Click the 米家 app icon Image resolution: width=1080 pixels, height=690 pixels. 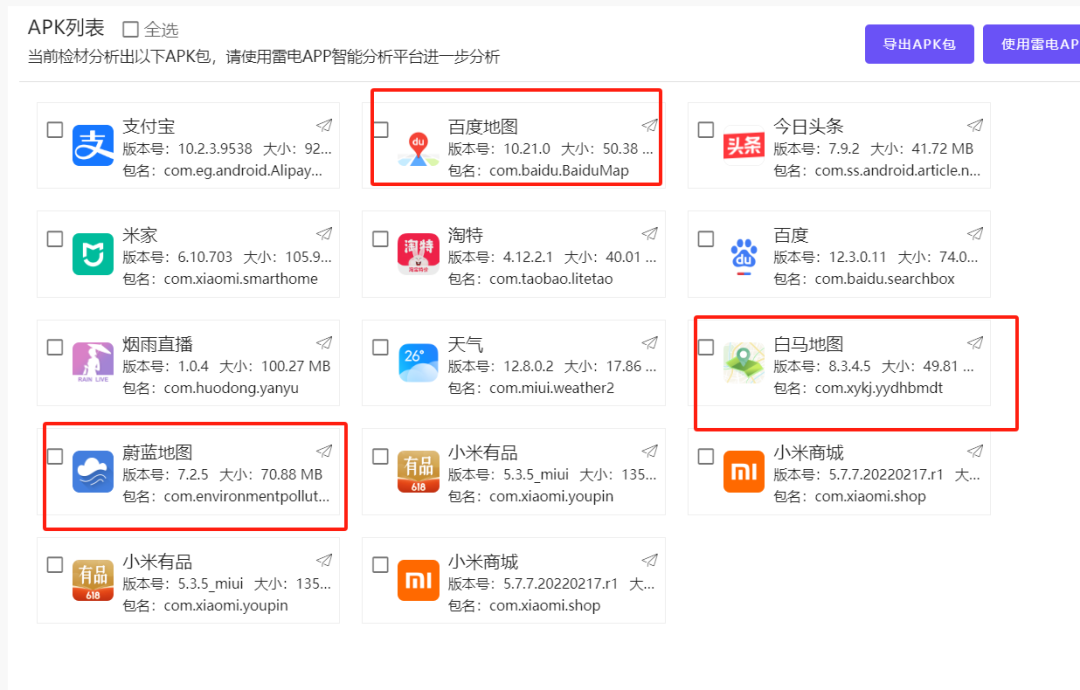93,254
